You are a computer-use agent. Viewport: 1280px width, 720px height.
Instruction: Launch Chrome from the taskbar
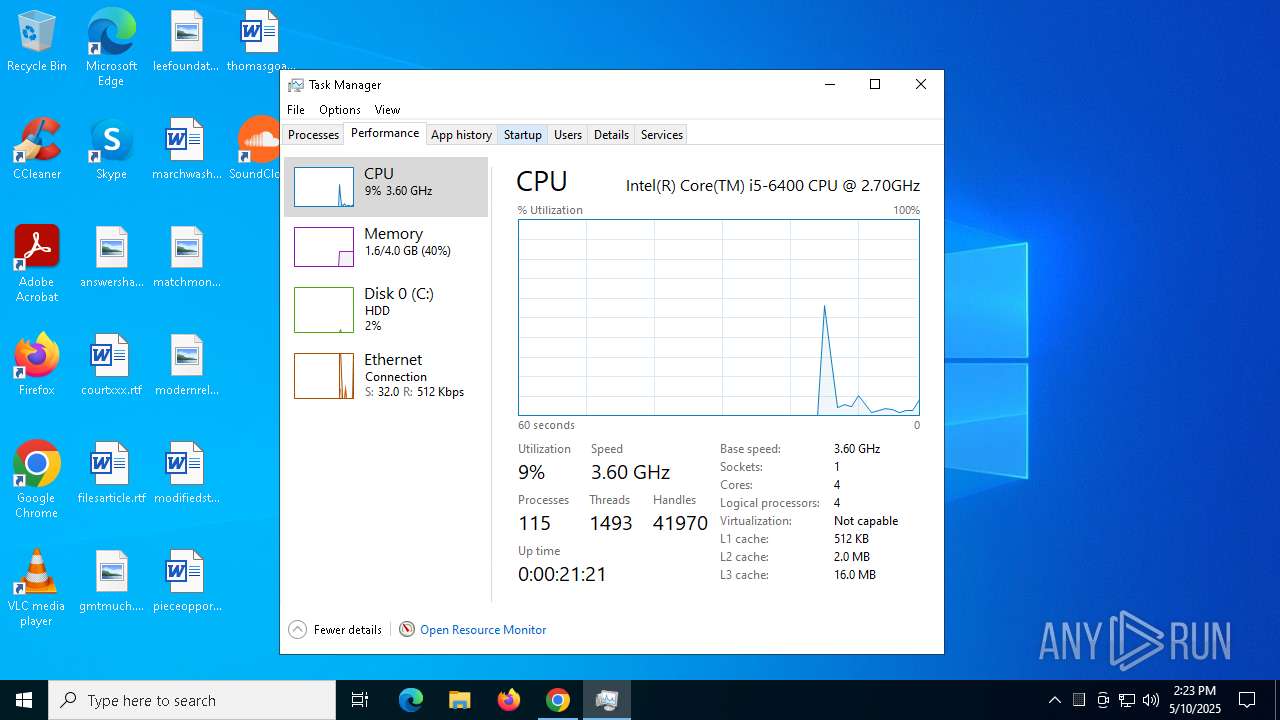[x=558, y=700]
